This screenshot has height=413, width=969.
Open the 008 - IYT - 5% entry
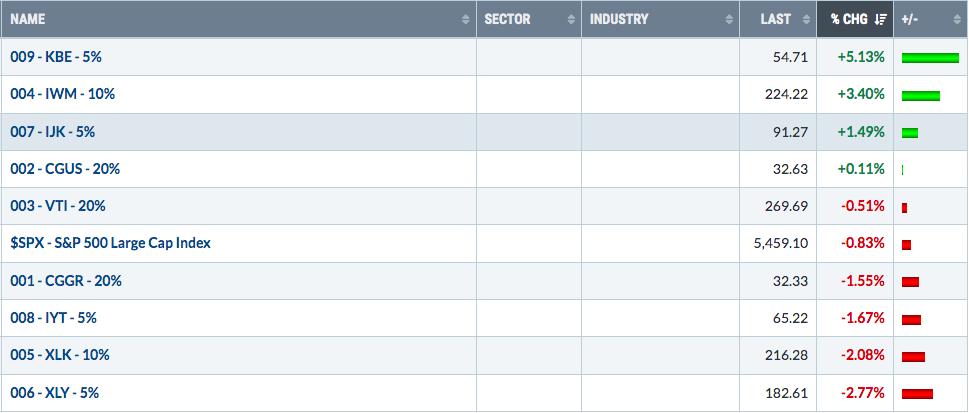click(x=53, y=318)
